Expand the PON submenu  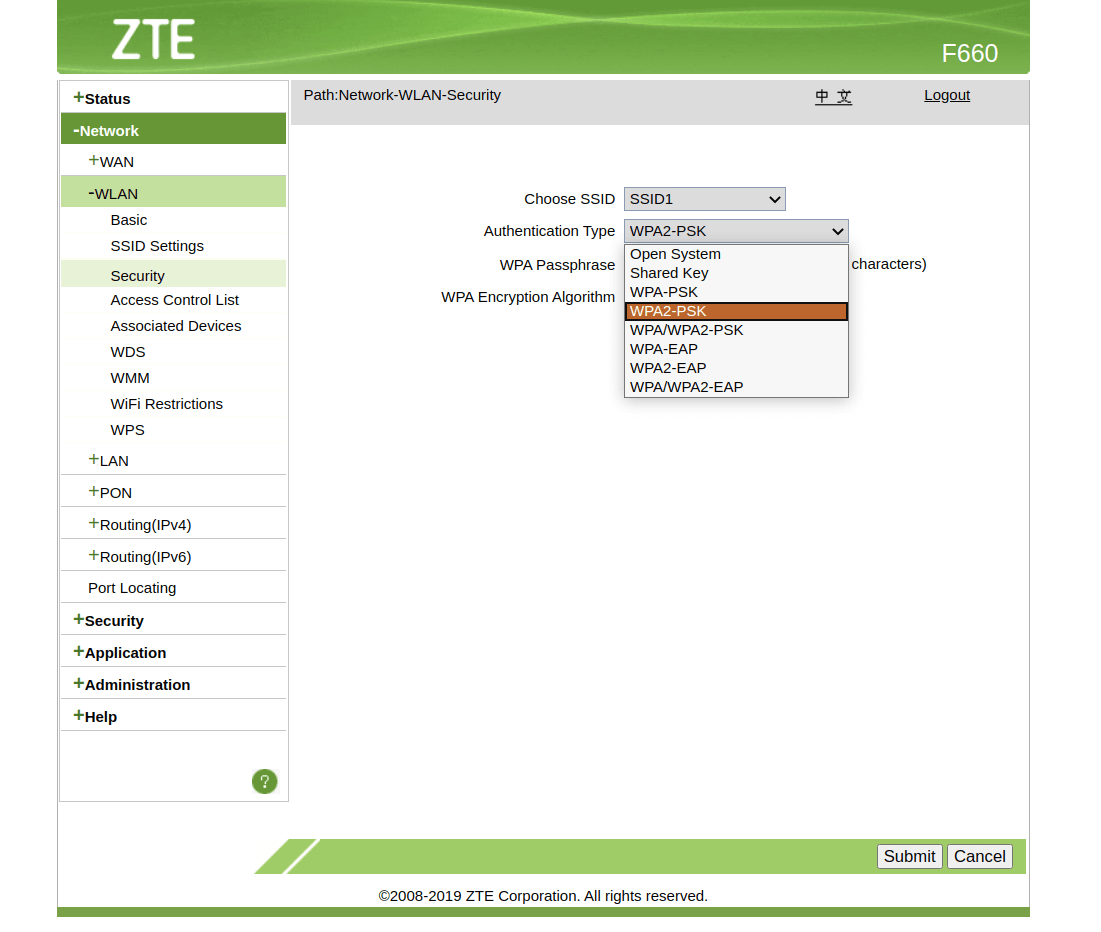(110, 492)
